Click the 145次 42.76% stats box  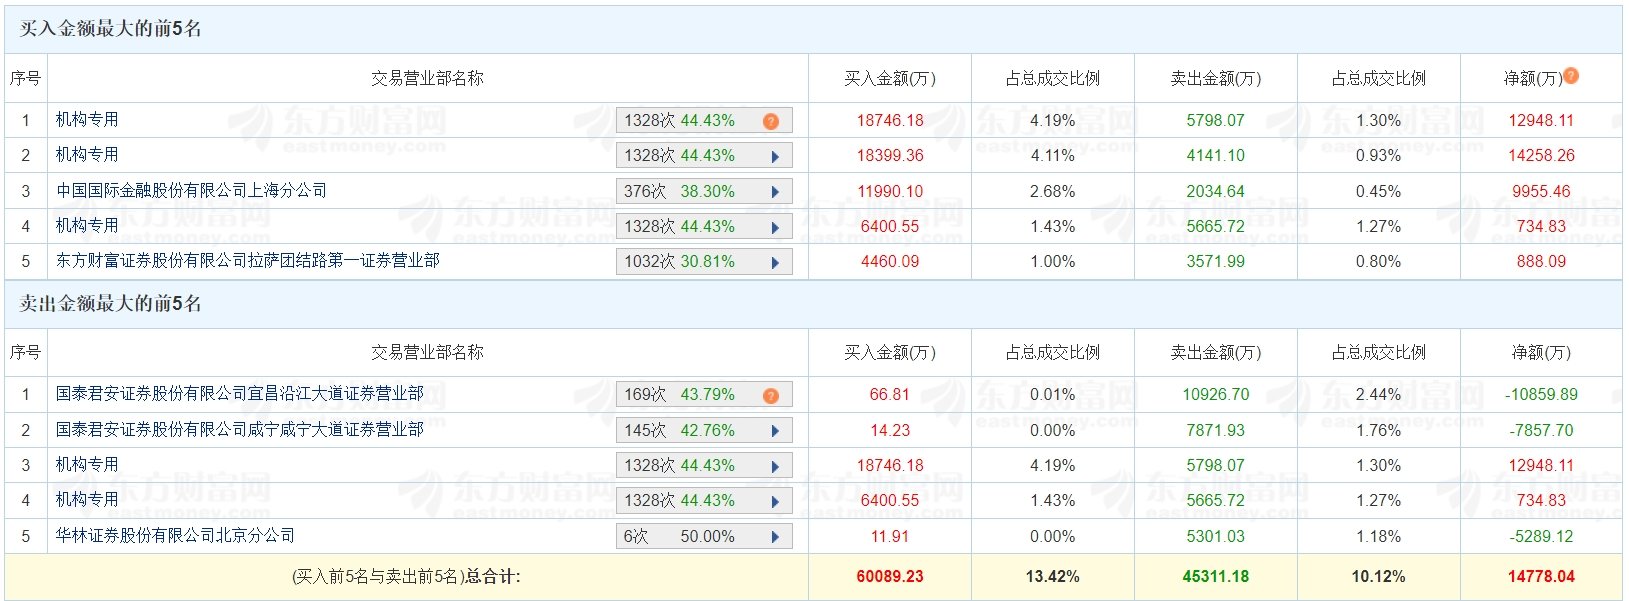[x=704, y=430]
